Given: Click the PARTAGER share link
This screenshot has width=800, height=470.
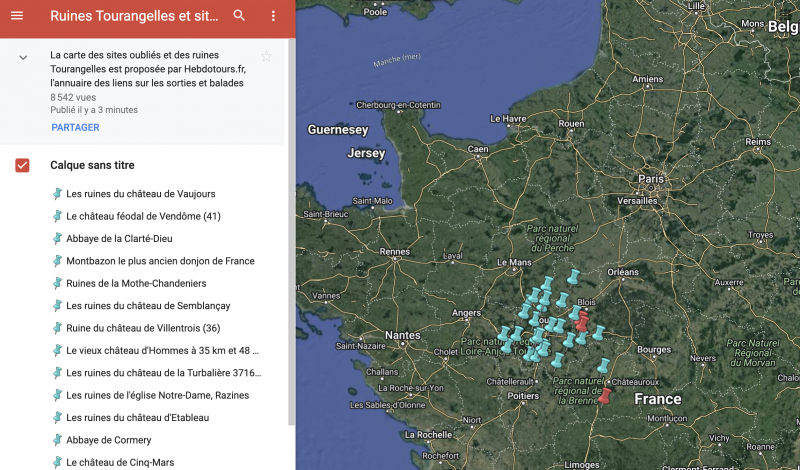Looking at the screenshot, I should click(75, 128).
